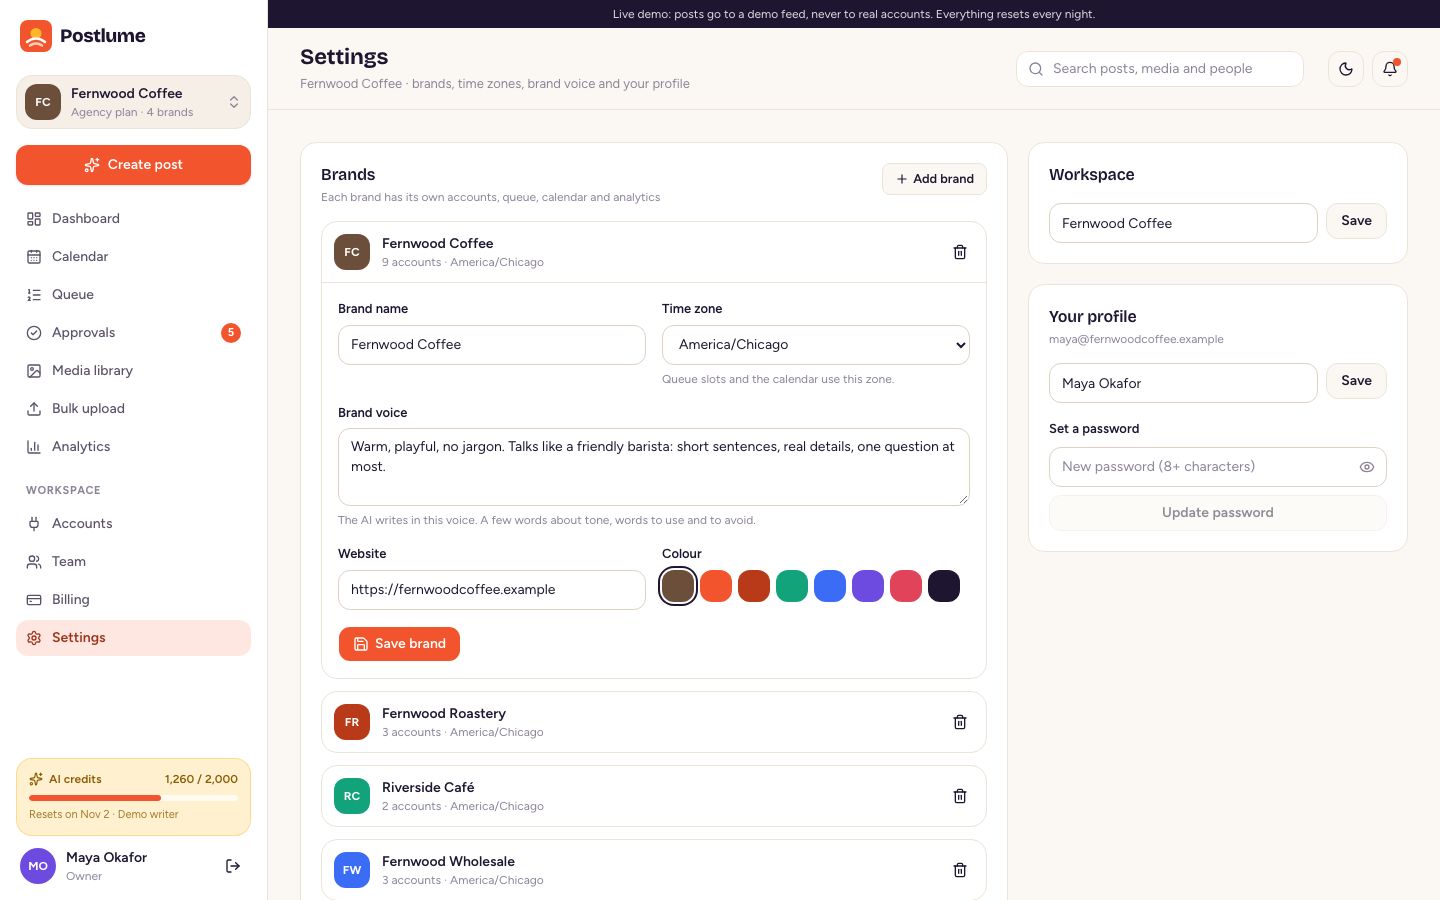Show password with the eye icon
The height and width of the screenshot is (900, 1440).
point(1367,467)
